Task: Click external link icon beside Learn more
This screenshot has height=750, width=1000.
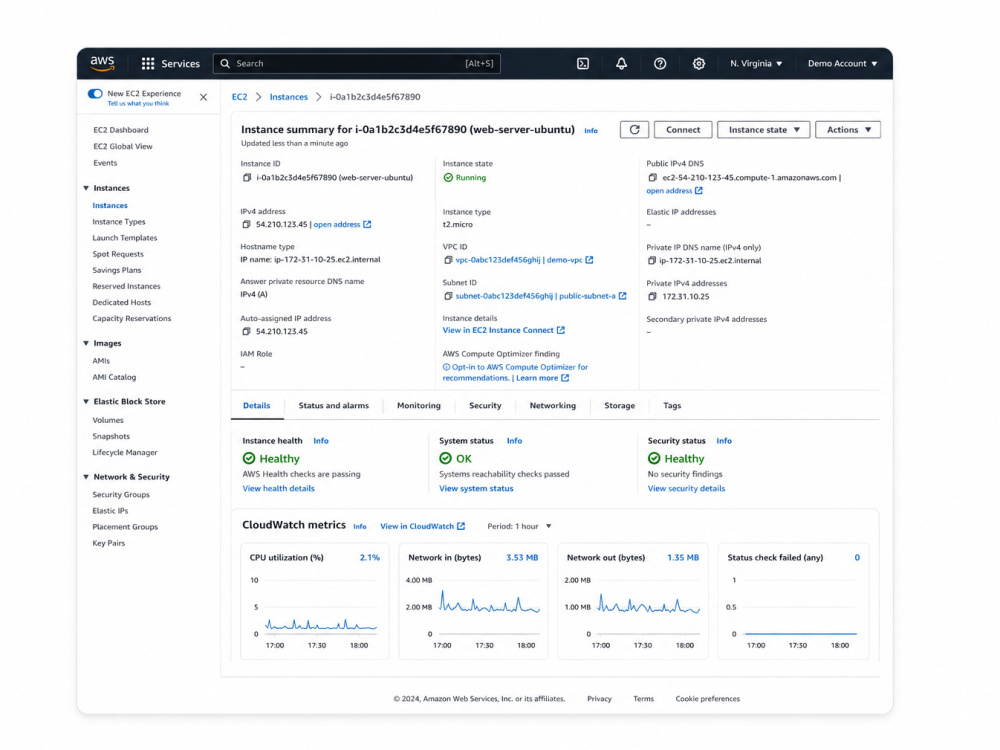Action: [565, 378]
